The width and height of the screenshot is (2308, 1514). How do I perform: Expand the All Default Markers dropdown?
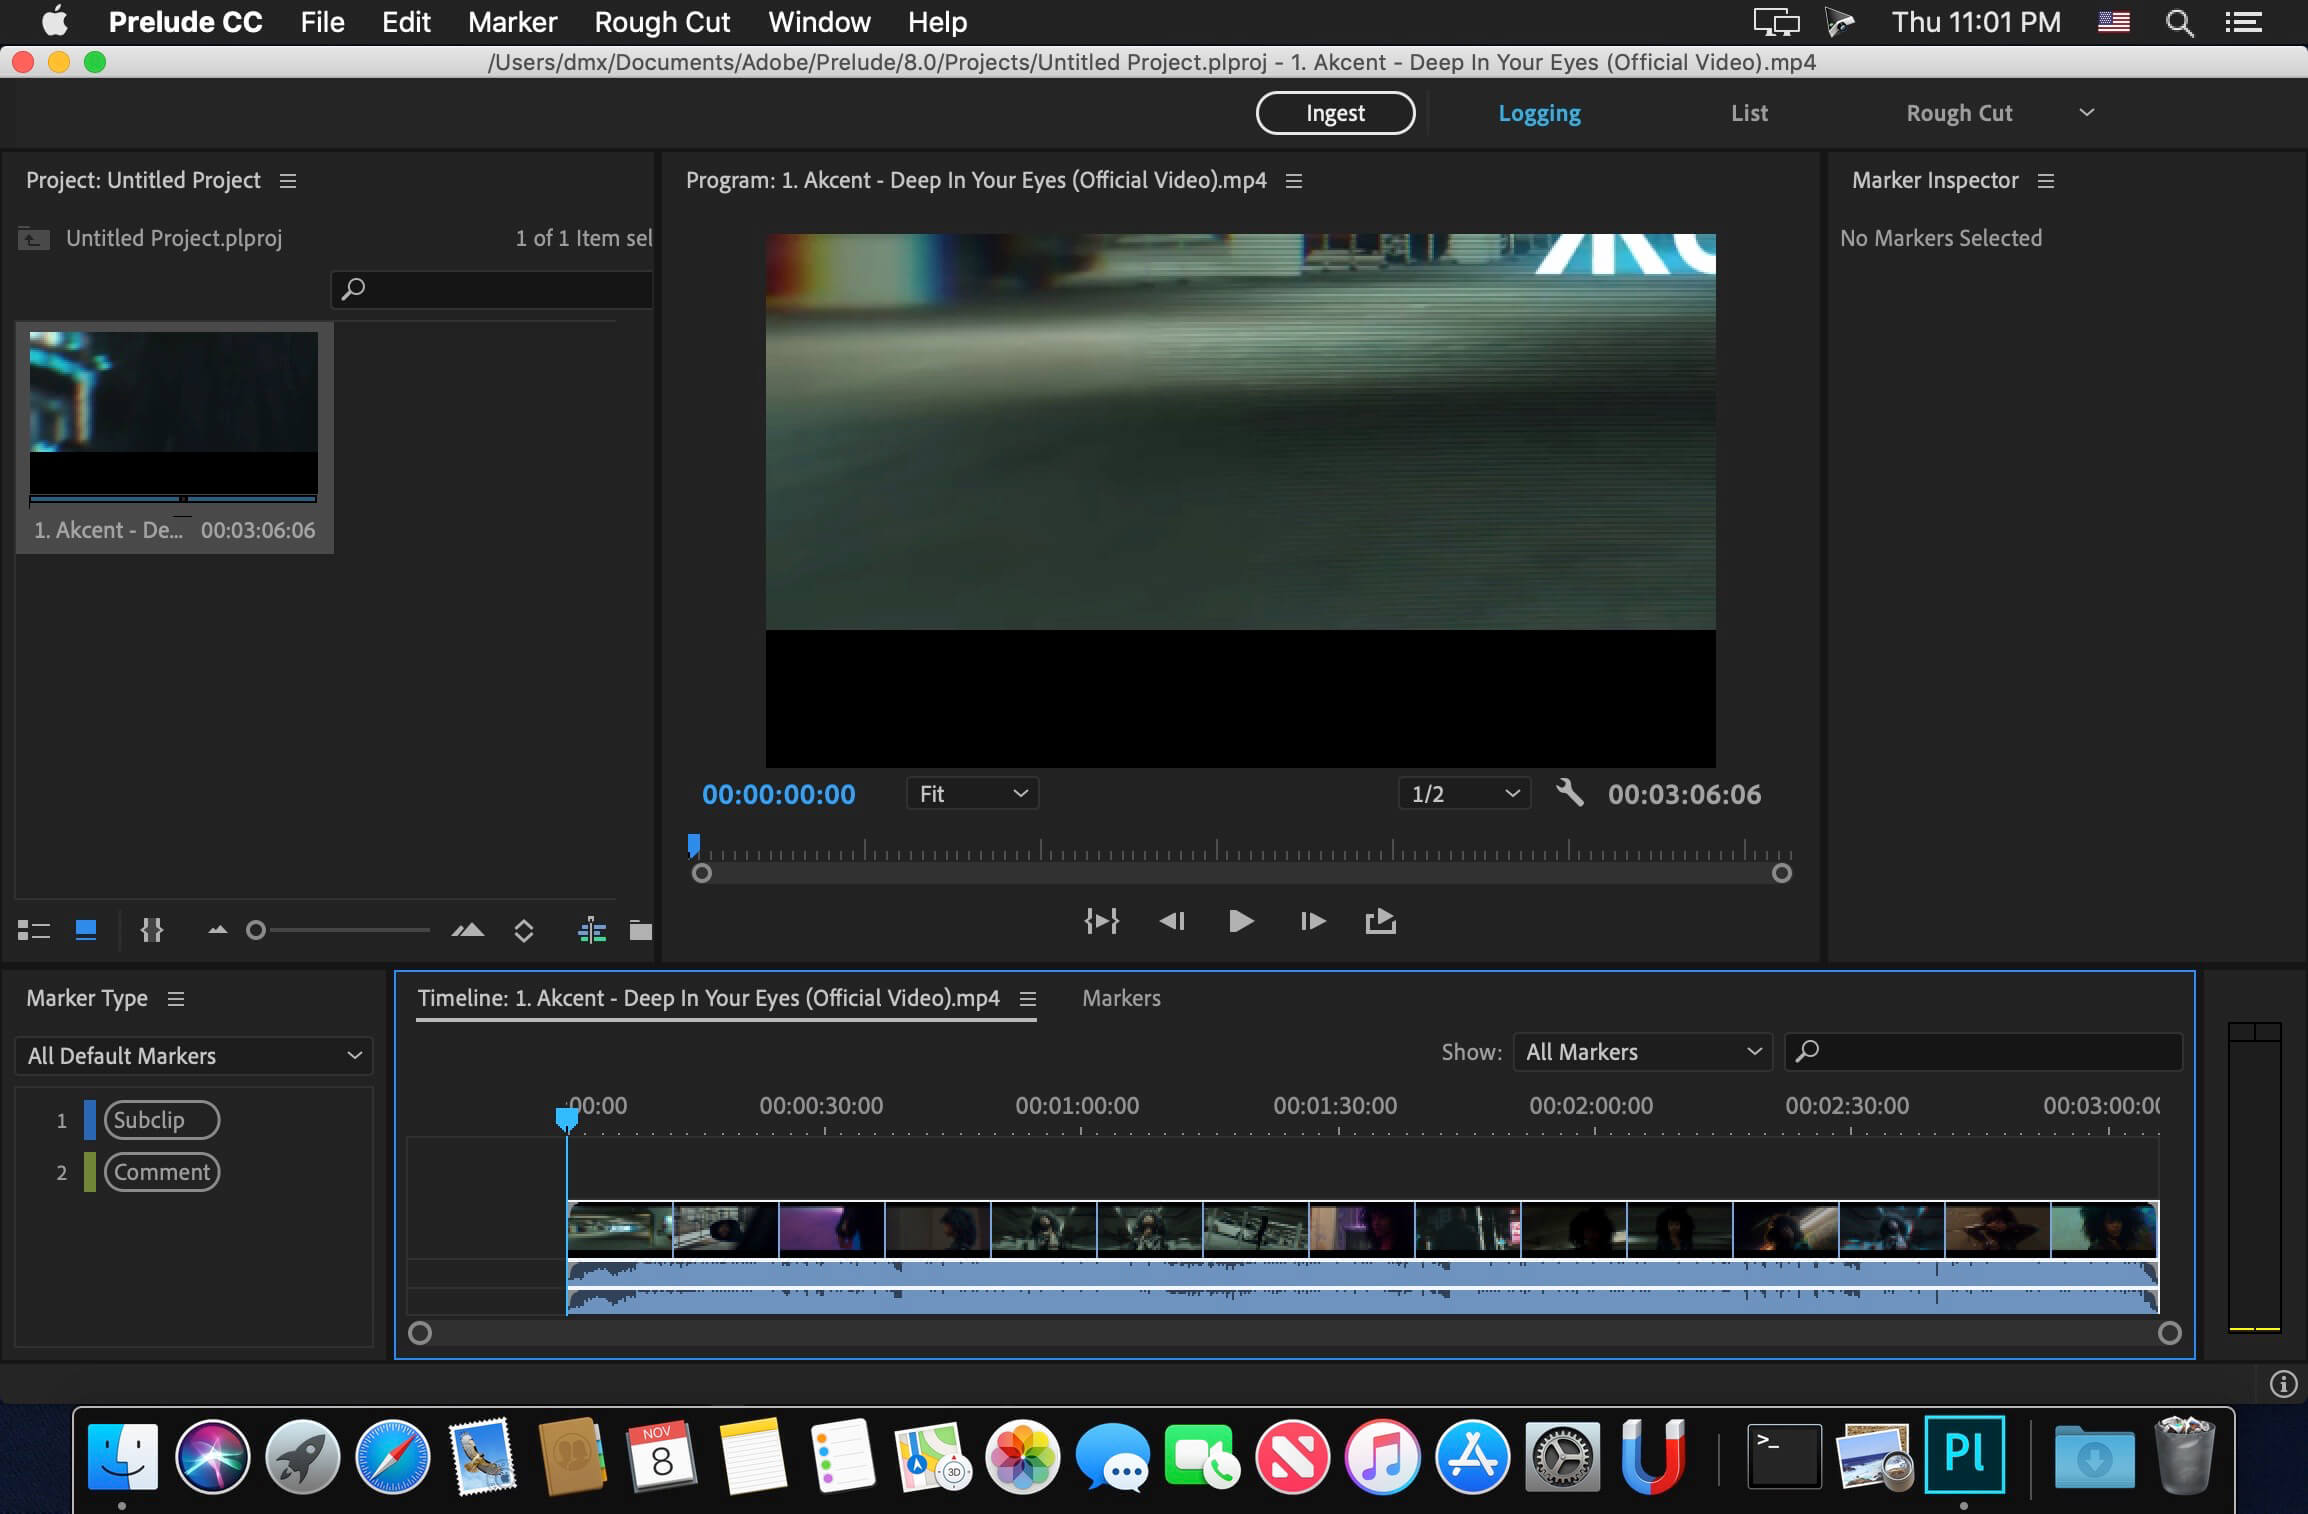[193, 1056]
